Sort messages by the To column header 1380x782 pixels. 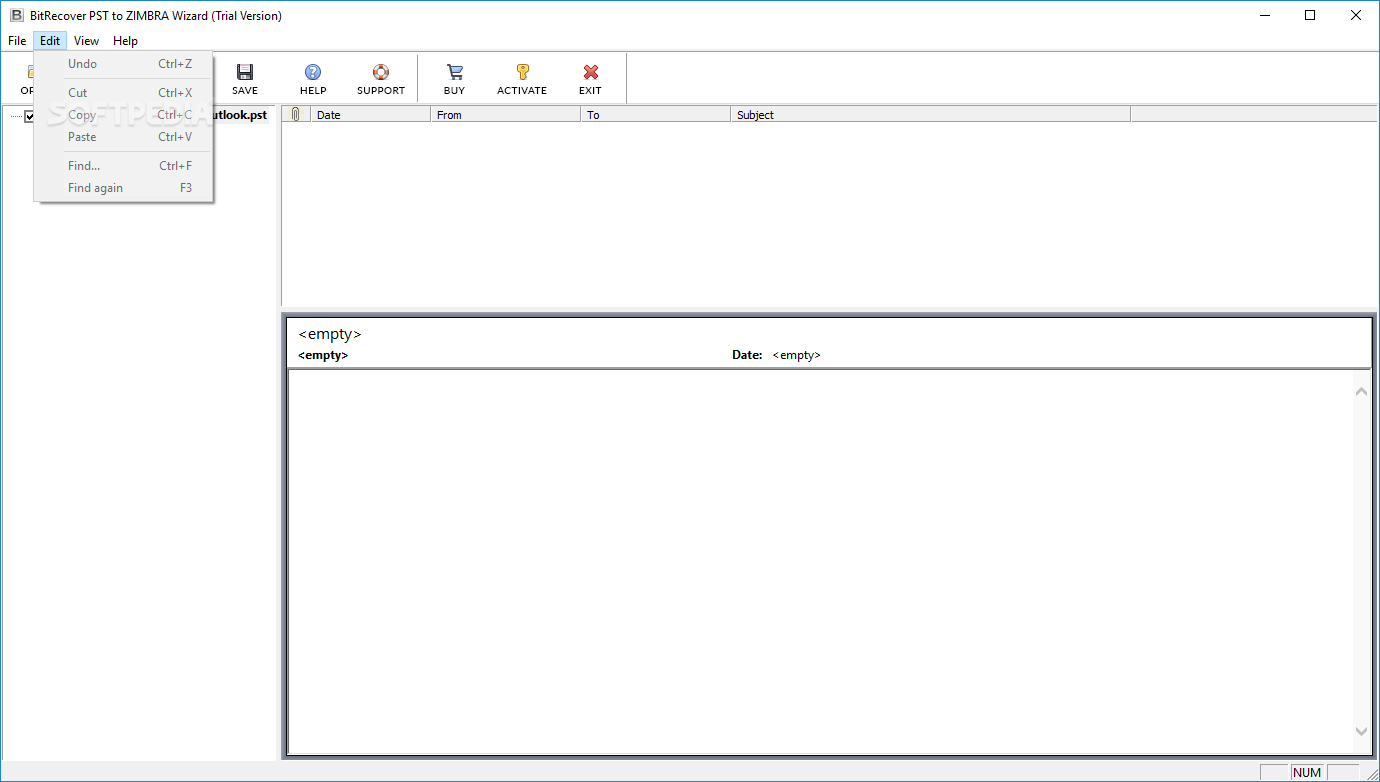coord(656,114)
